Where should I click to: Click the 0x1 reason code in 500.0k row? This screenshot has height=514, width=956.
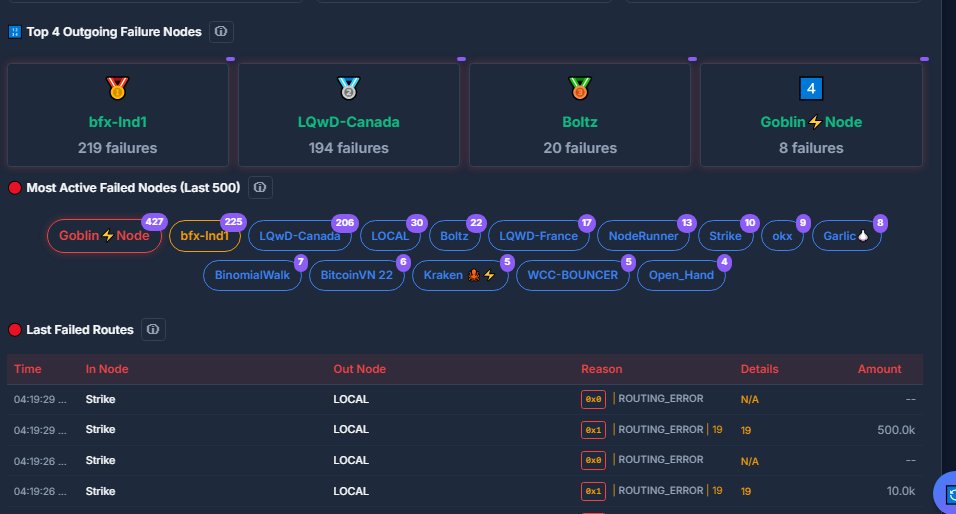593,430
